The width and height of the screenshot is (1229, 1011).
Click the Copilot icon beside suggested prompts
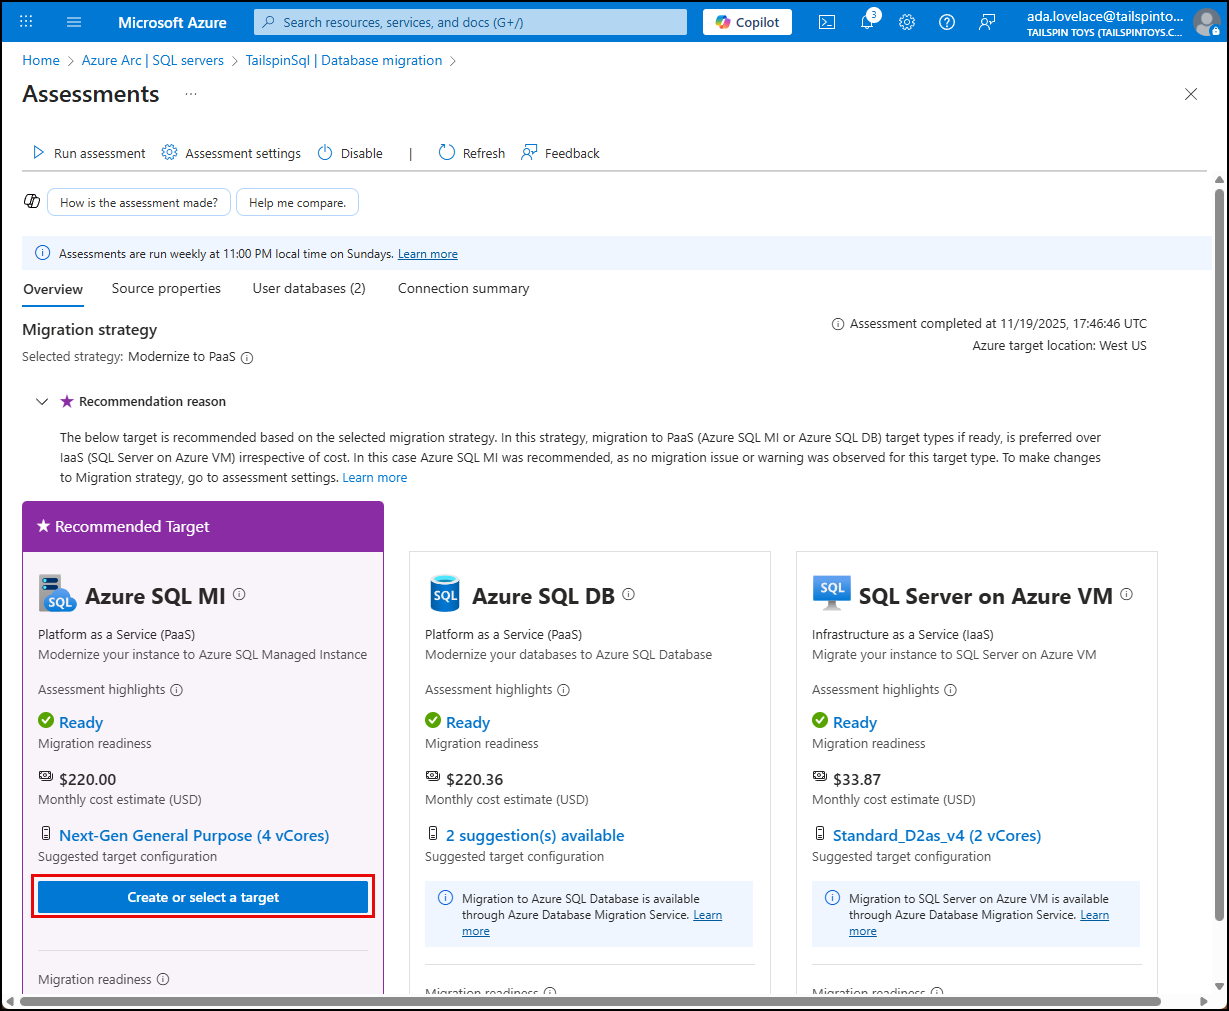coord(31,201)
